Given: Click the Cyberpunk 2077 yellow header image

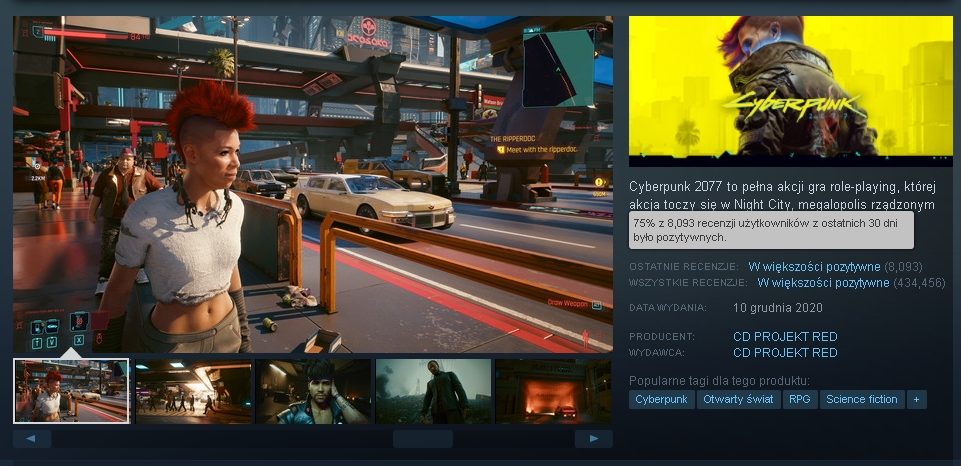Looking at the screenshot, I should click(x=791, y=91).
